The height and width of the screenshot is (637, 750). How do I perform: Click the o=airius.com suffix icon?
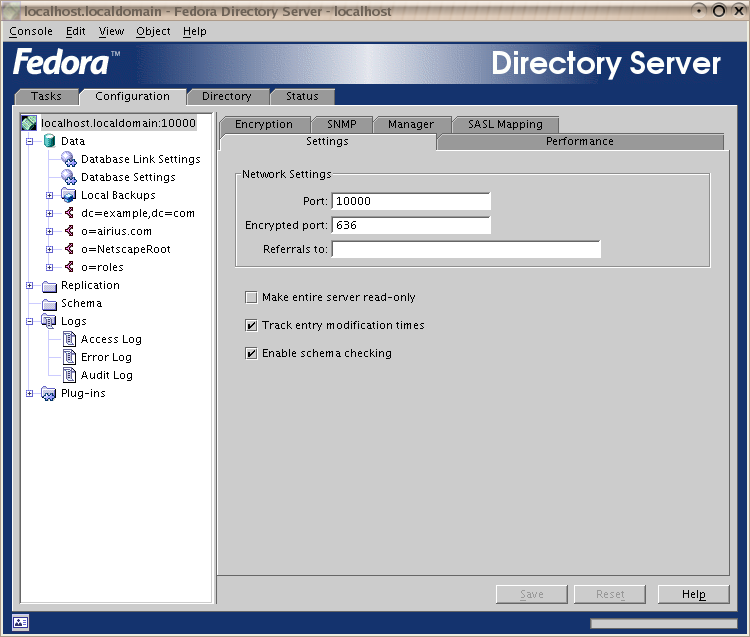(x=69, y=231)
